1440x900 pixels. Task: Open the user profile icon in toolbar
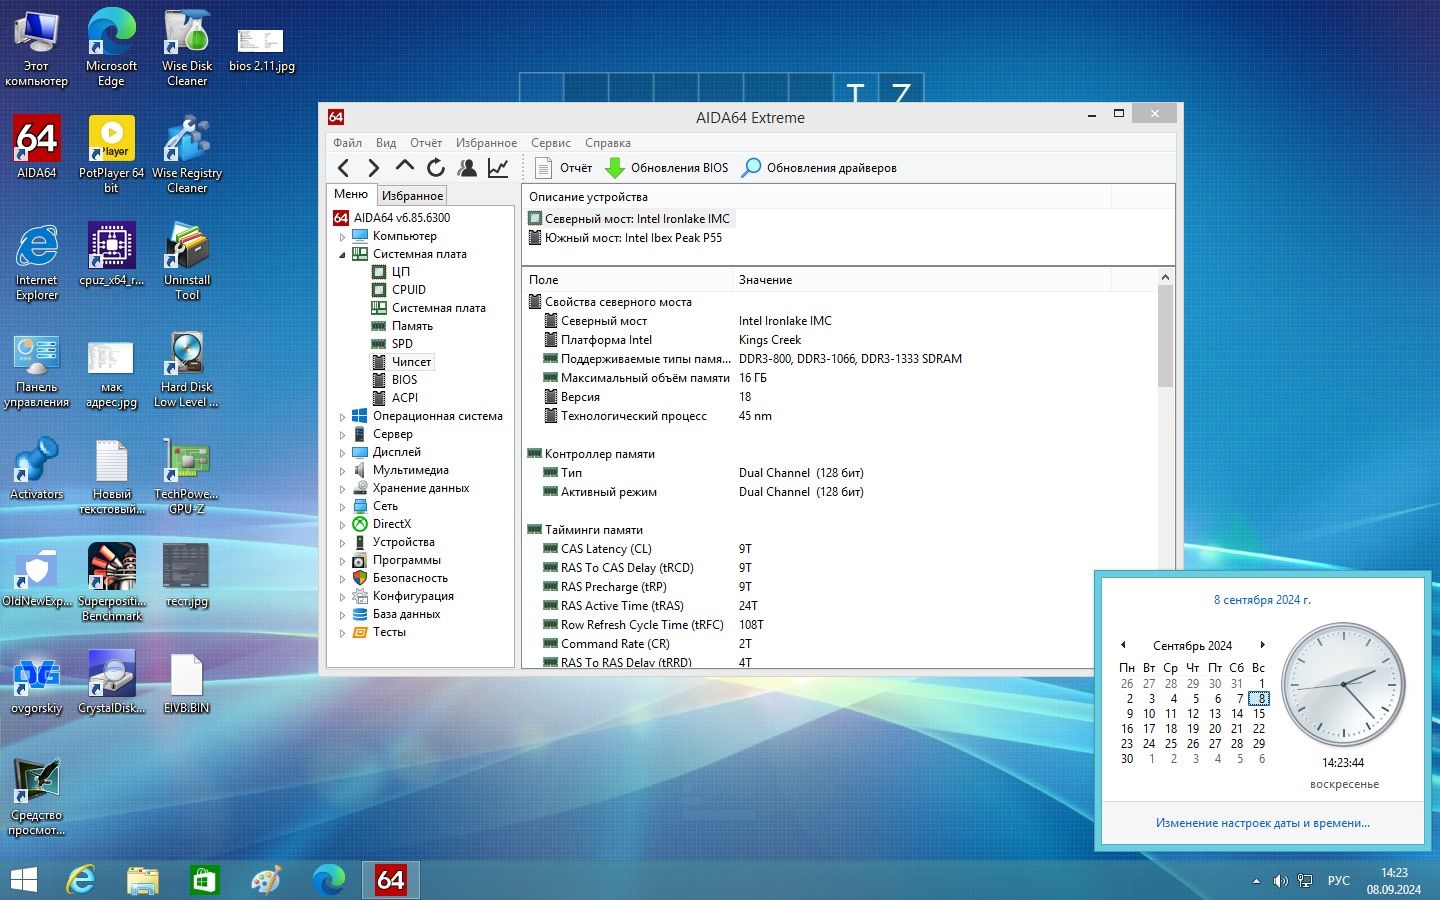point(466,168)
